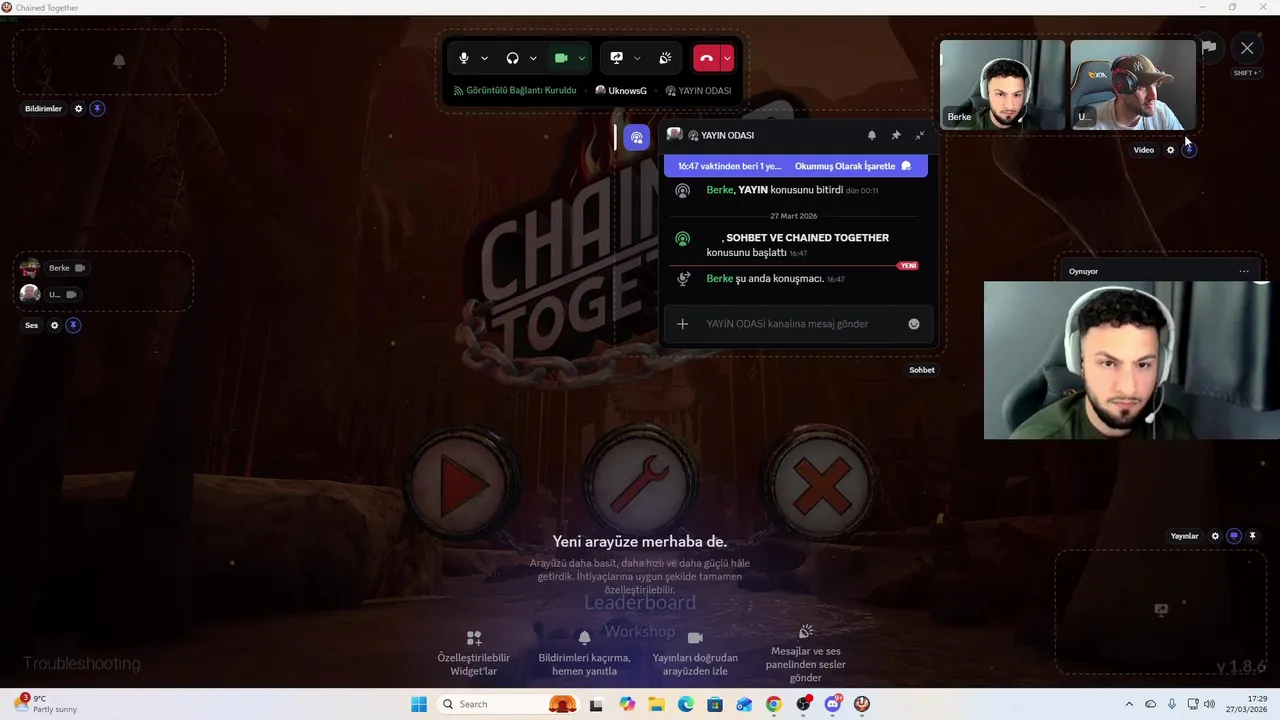1280x720 pixels.
Task: Click the Ses widget label
Action: point(32,325)
